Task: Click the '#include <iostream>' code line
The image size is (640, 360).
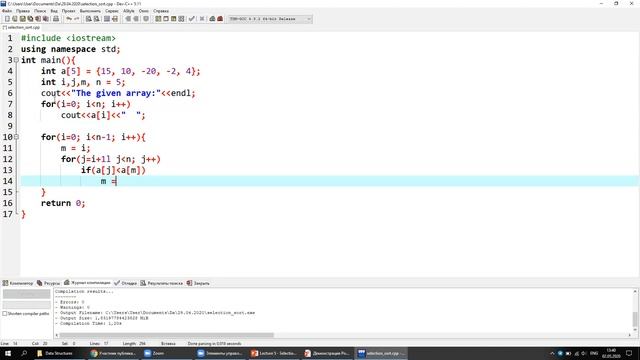Action: click(x=68, y=38)
